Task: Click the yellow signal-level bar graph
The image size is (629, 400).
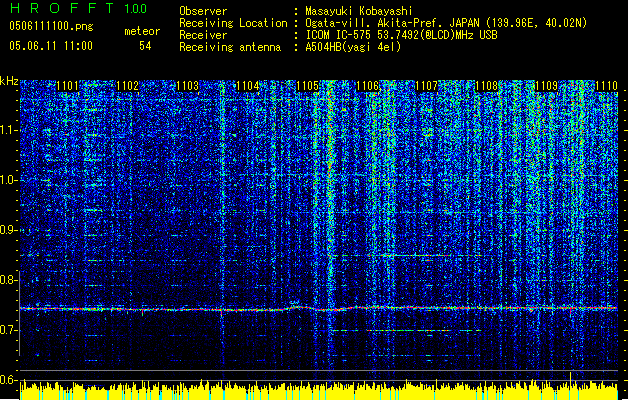Action: (x=319, y=390)
